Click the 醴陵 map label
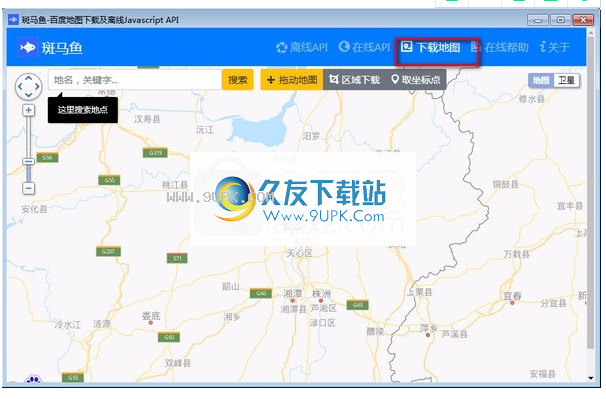The height and width of the screenshot is (399, 606). point(375,331)
